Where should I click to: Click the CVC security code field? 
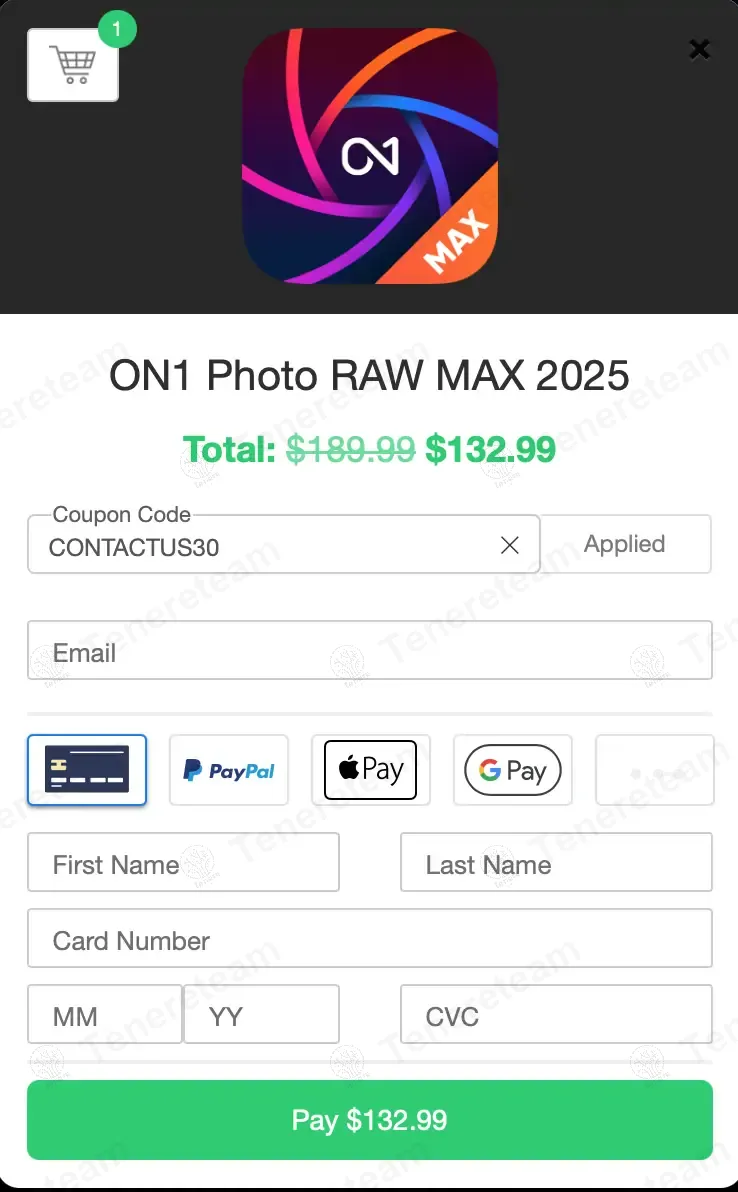[556, 1015]
